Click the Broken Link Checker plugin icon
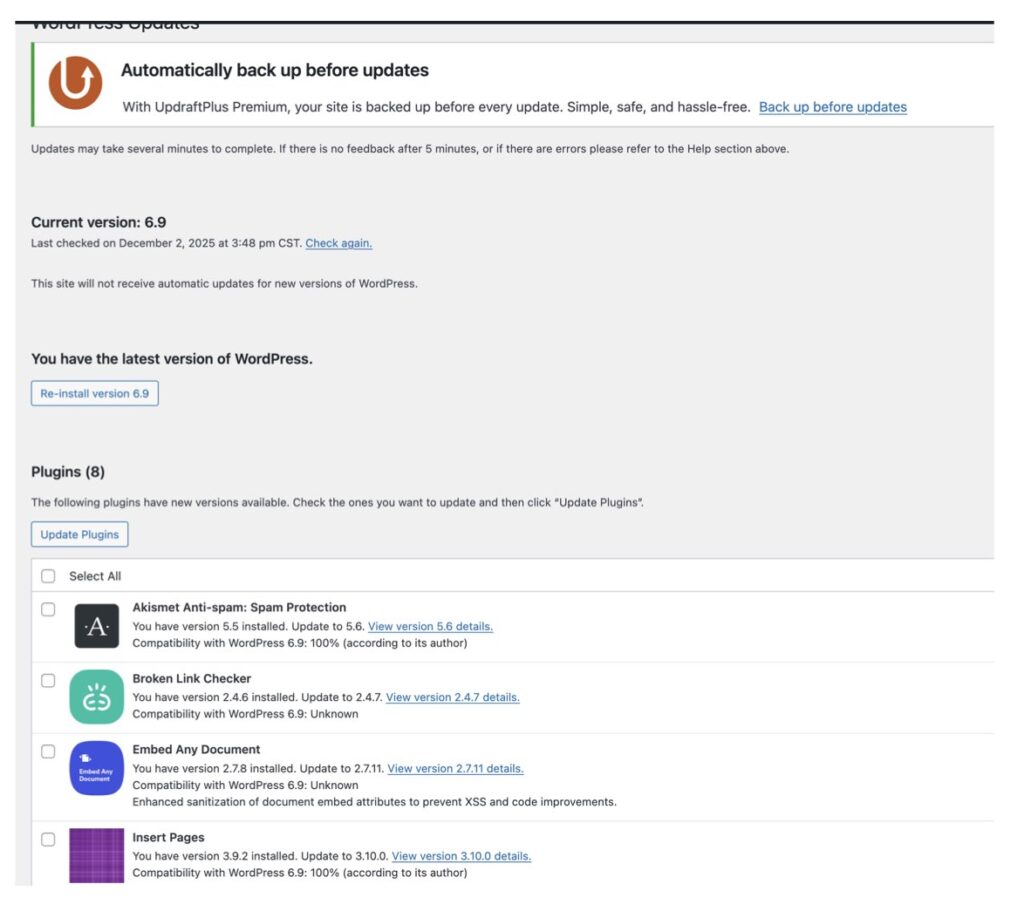Screen dimensions: 1024x918 (x=97, y=697)
